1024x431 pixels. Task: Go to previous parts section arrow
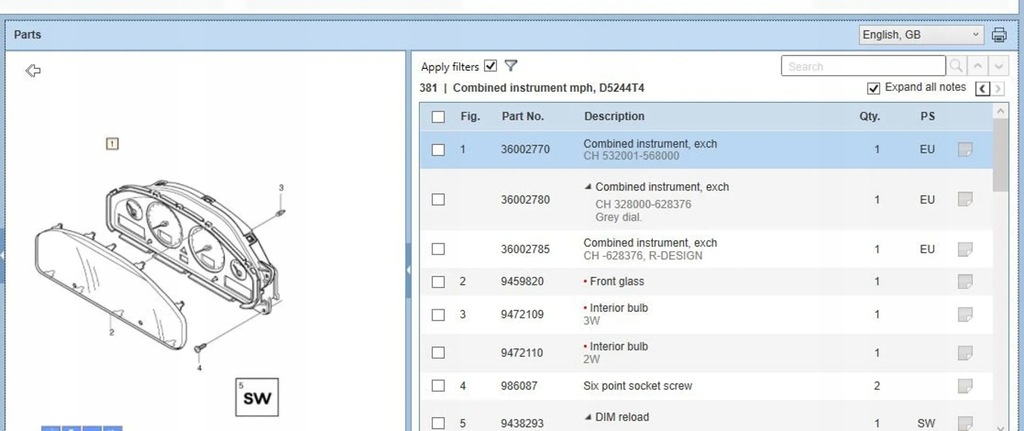[x=983, y=89]
